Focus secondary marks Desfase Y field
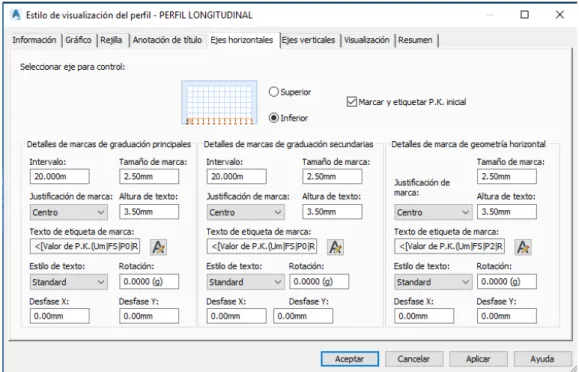 303,316
